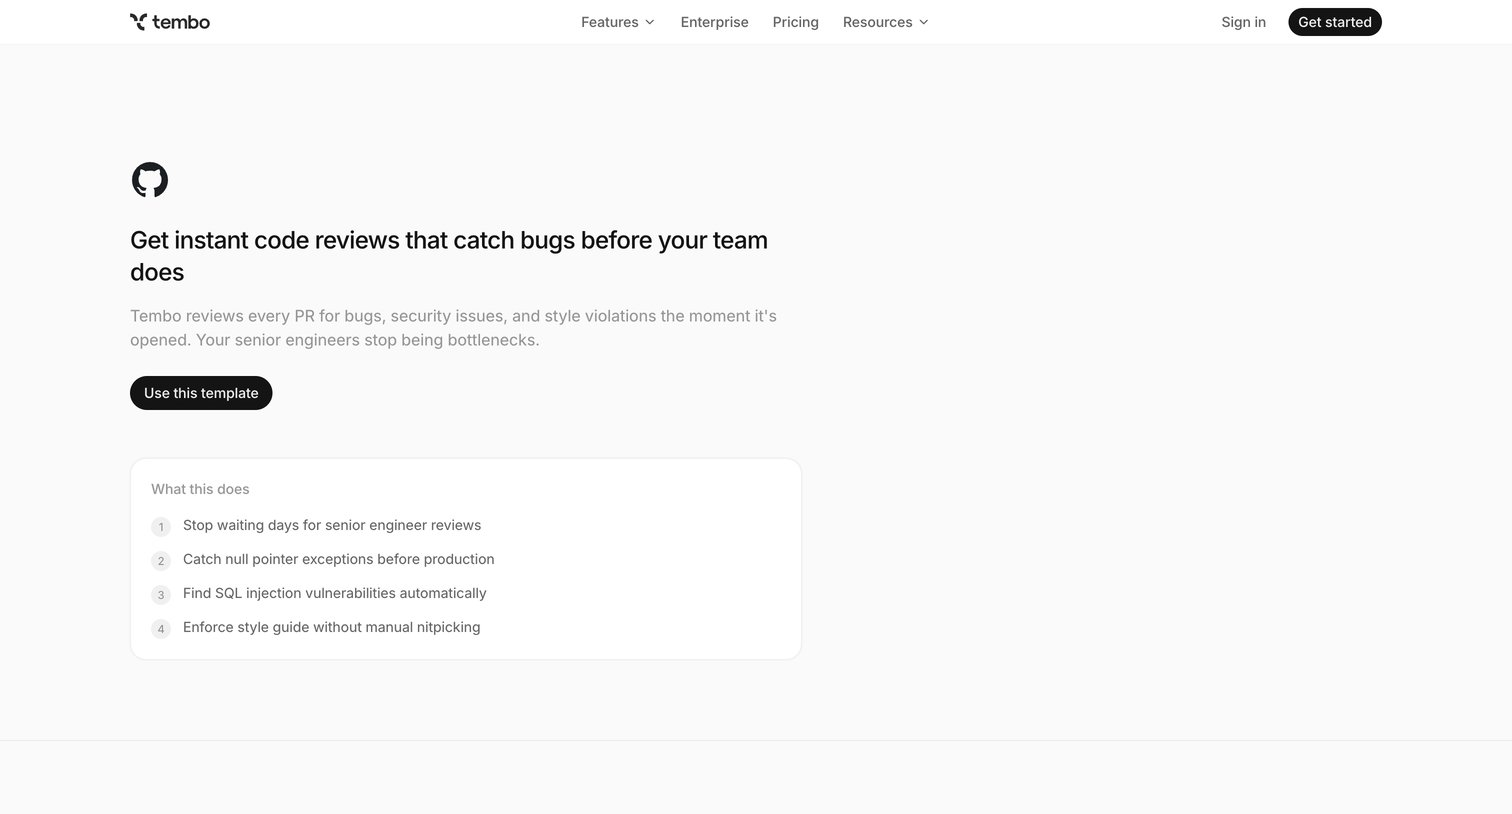Select 'Enforce style guide without manual nitpicking'
Screen dimensions: 1512x814
pos(332,627)
